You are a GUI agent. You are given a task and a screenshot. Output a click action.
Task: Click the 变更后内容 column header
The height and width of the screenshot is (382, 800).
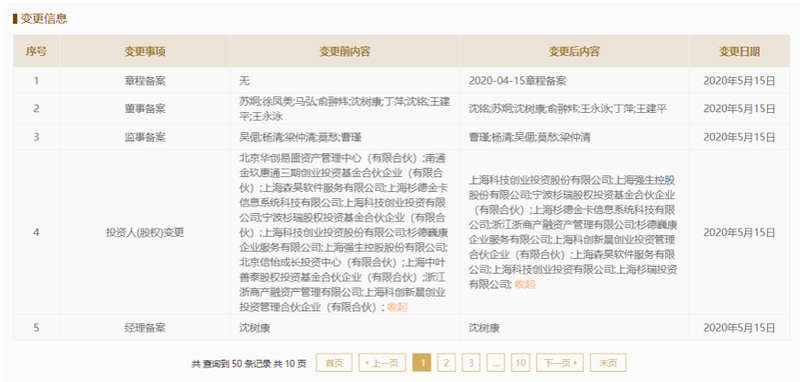click(x=574, y=51)
